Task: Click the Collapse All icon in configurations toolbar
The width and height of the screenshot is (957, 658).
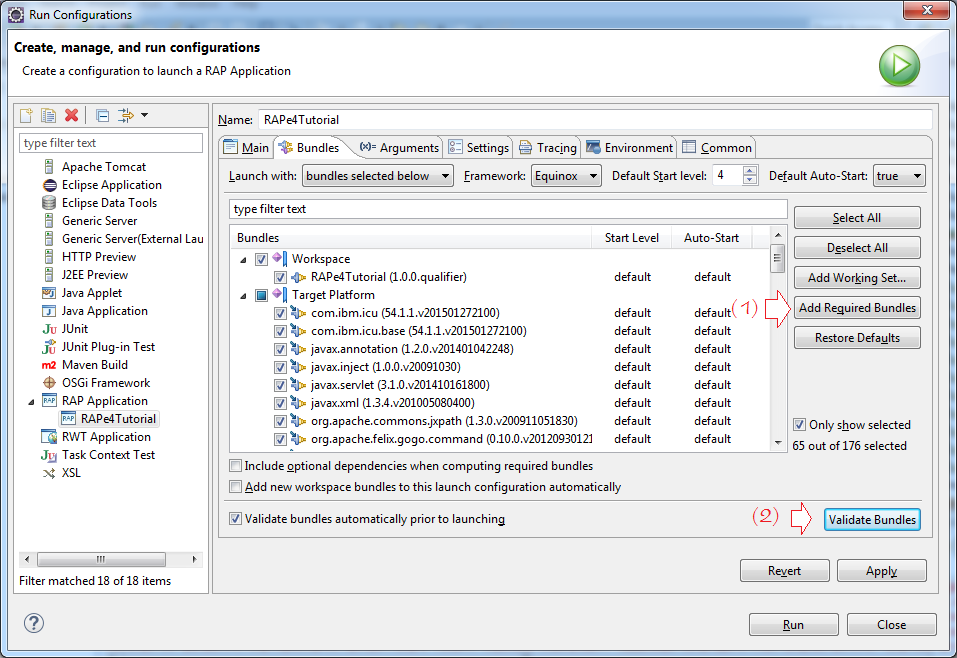Action: tap(103, 115)
